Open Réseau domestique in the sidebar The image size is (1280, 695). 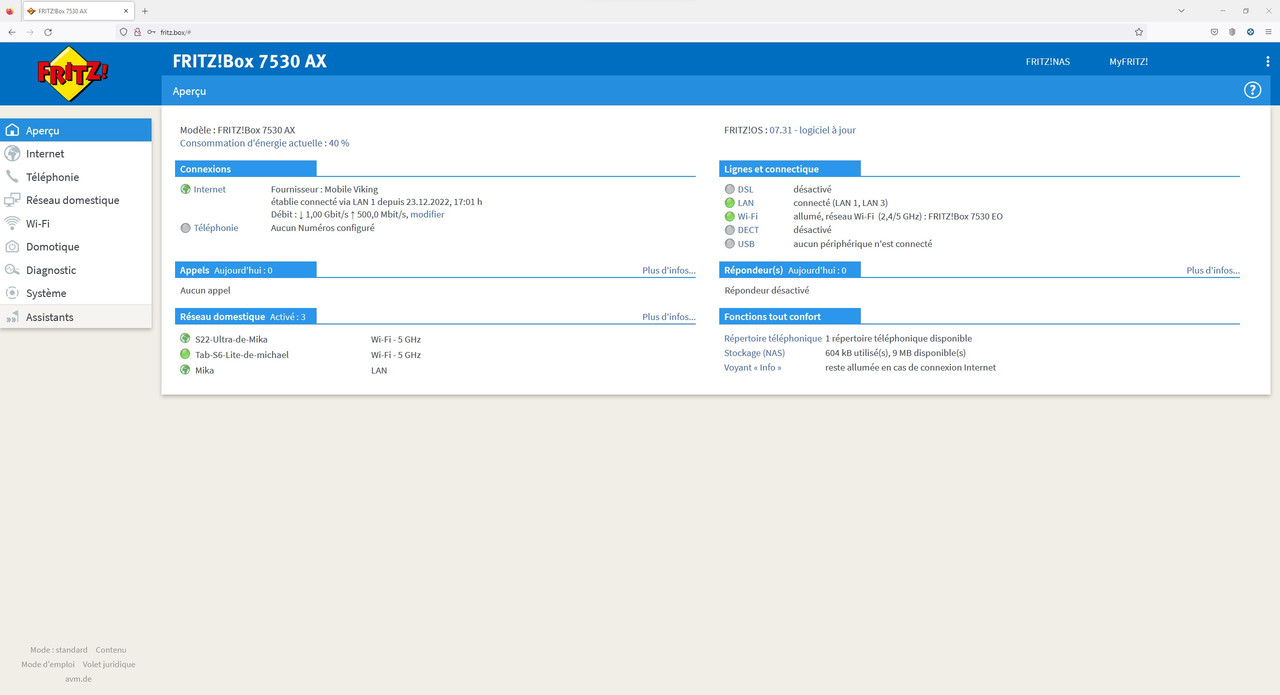(x=76, y=200)
